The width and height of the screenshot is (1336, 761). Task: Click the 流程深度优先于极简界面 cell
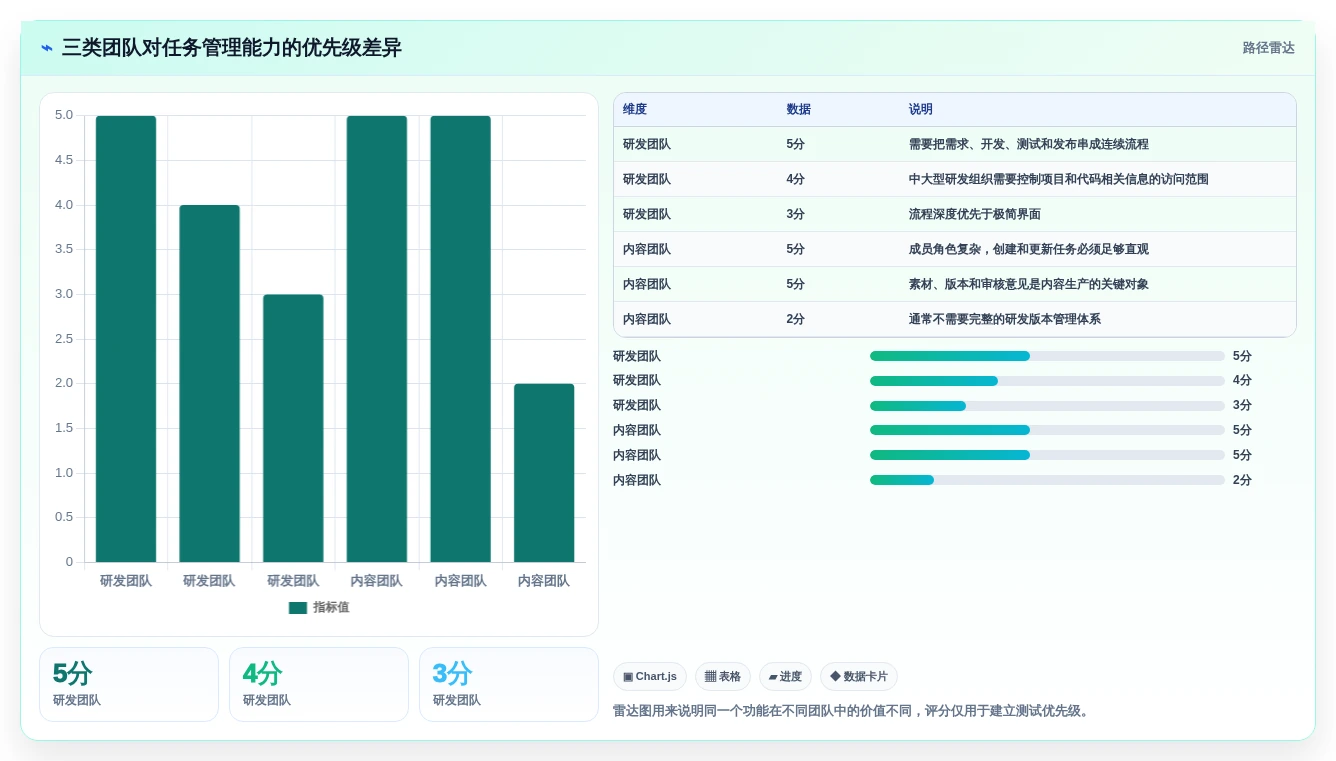pos(975,214)
